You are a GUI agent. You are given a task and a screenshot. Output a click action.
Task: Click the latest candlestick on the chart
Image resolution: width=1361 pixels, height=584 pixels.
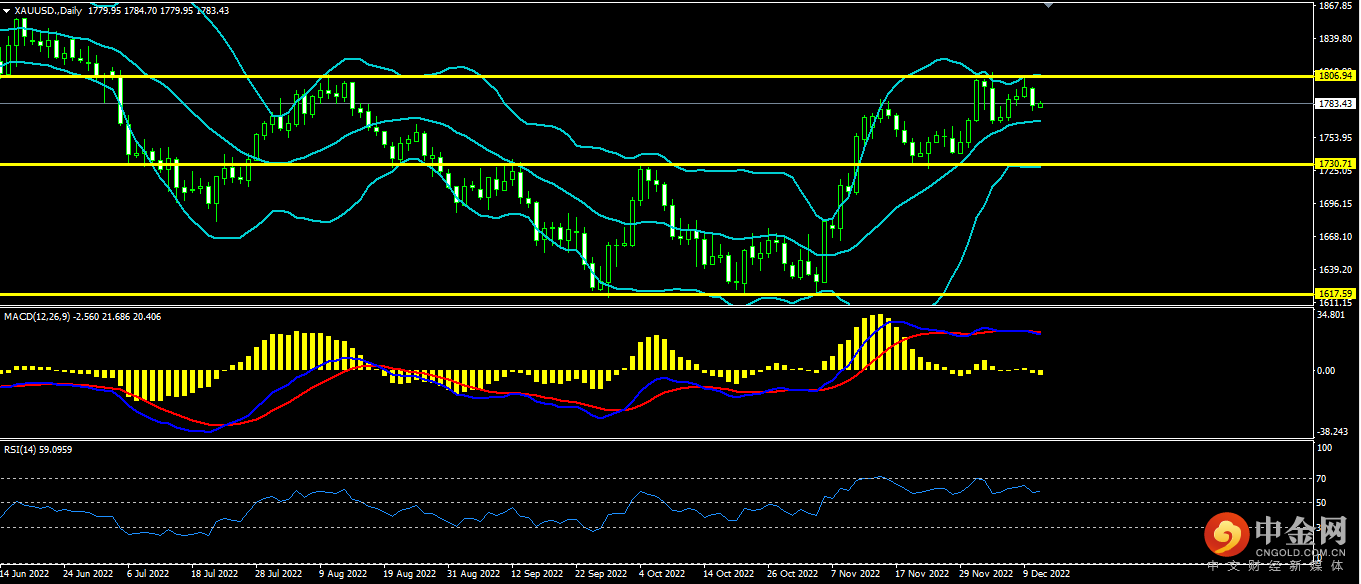(1040, 104)
